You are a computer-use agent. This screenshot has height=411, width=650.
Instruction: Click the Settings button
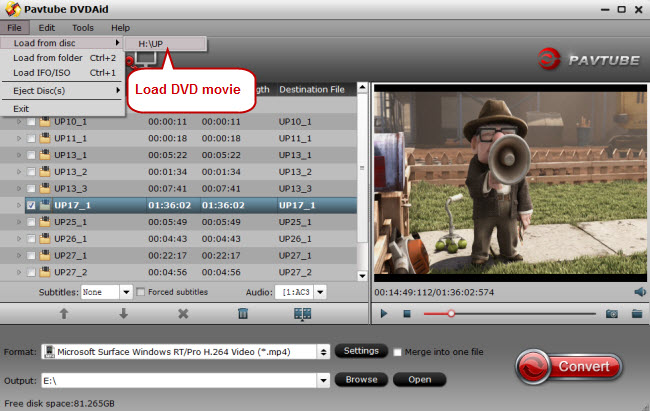(x=361, y=351)
